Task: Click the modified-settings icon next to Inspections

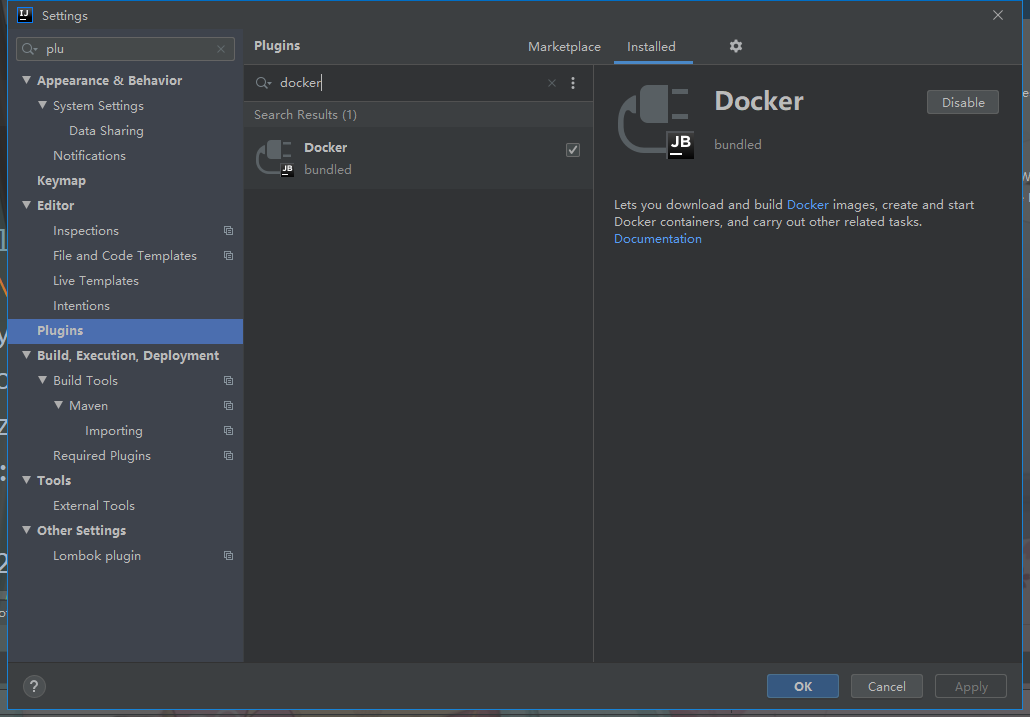Action: click(x=228, y=230)
